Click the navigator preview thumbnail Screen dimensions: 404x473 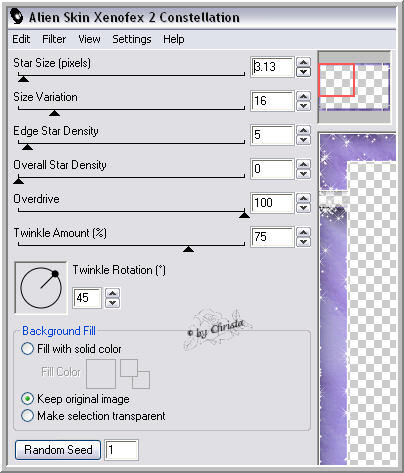(x=354, y=87)
